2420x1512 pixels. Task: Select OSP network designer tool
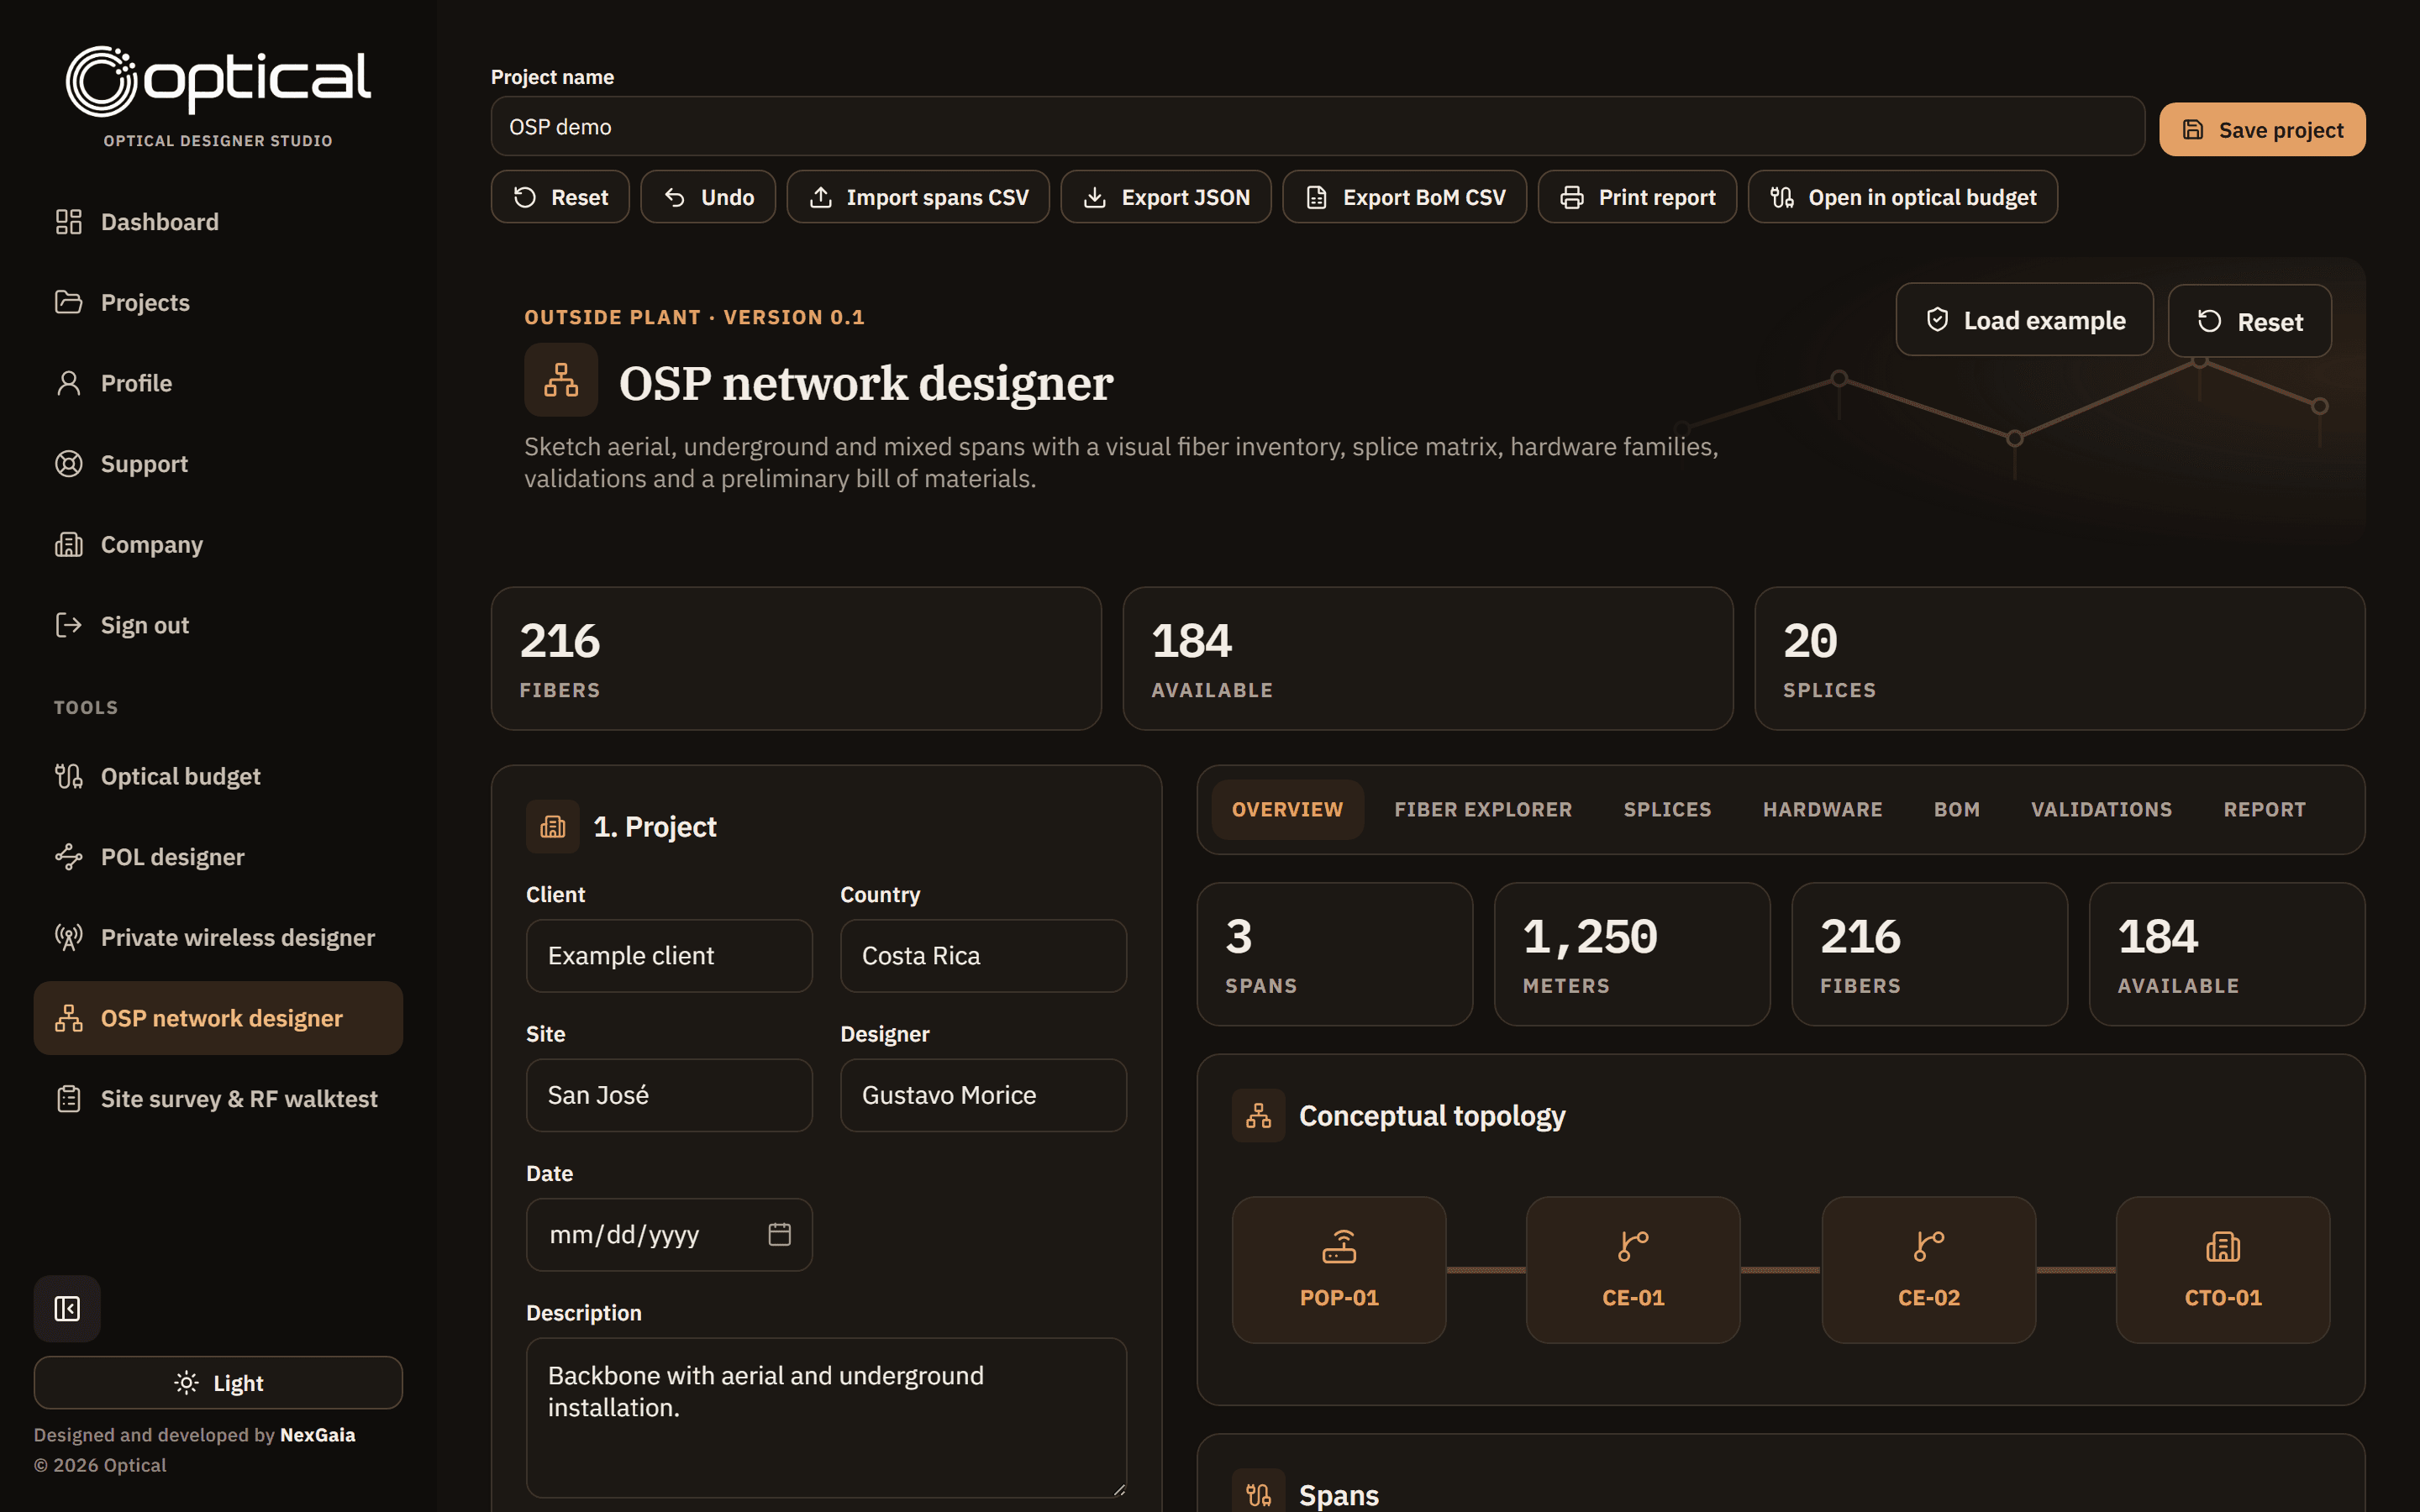[x=218, y=1018]
